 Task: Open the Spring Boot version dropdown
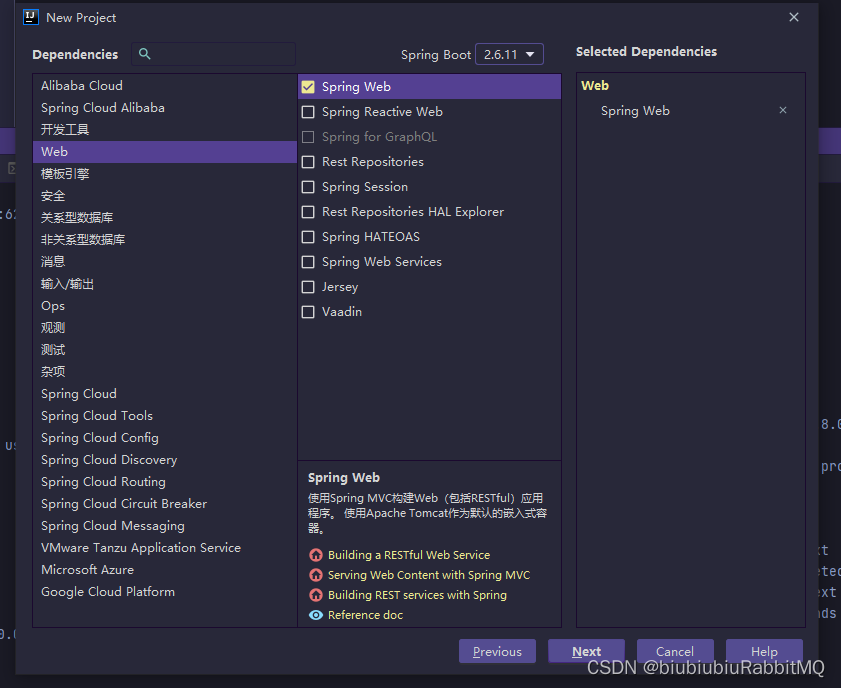[x=509, y=54]
